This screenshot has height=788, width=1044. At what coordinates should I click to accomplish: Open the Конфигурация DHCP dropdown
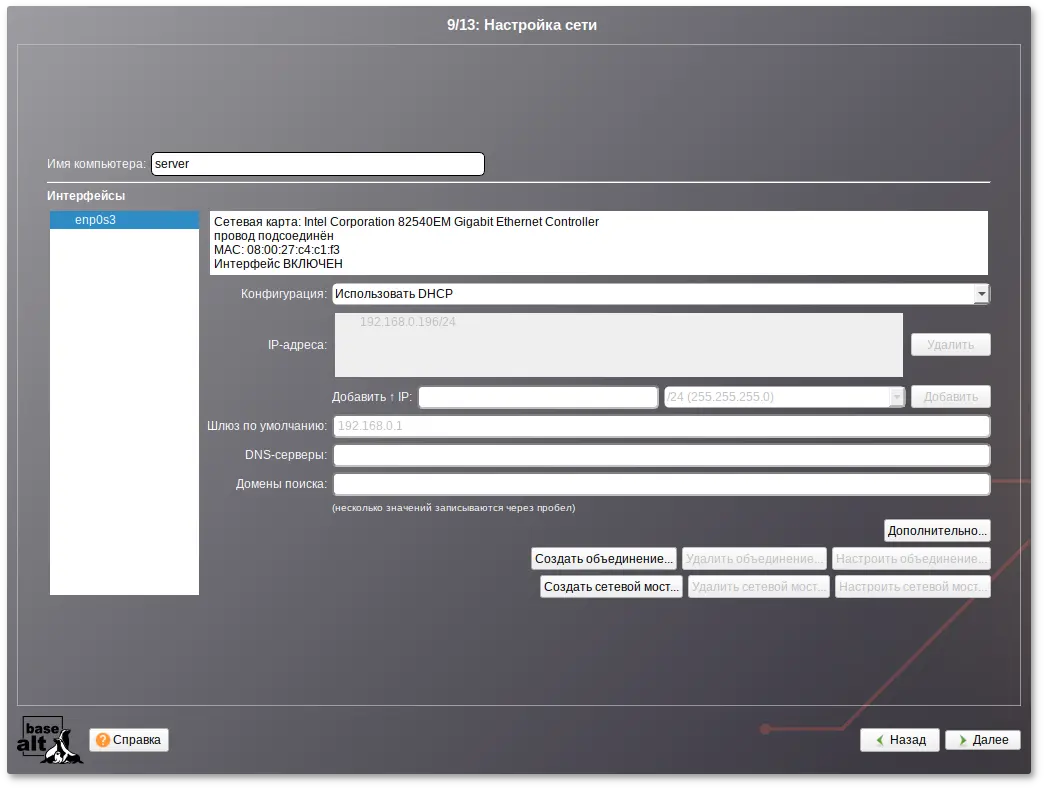coord(660,294)
